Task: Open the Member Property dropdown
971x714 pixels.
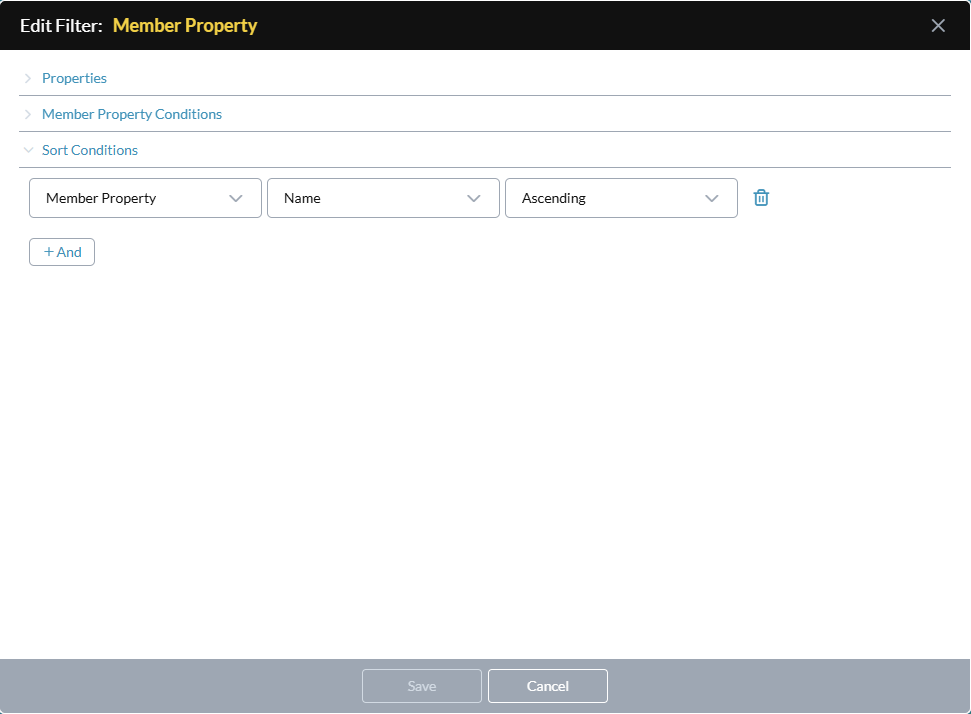Action: (x=146, y=198)
